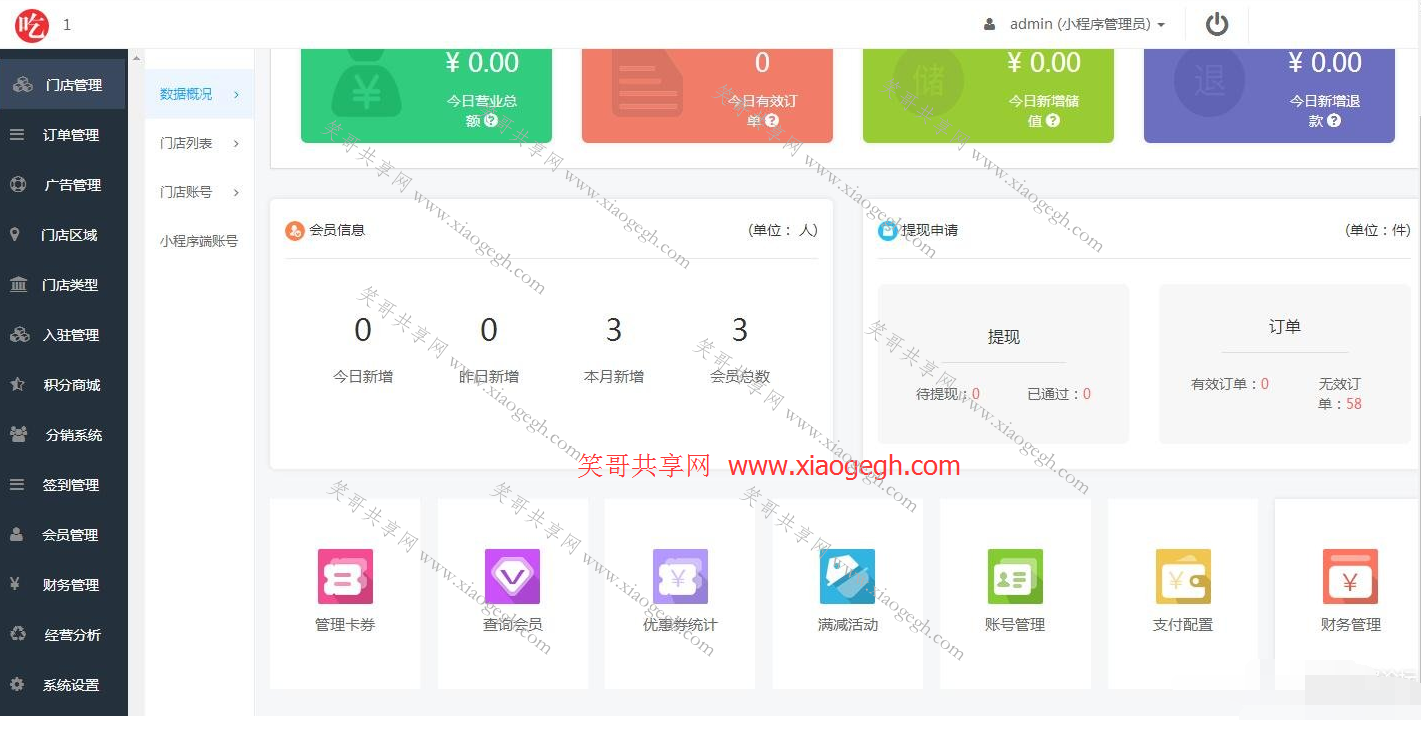This screenshot has height=734, width=1421.
Task: Click the help icon next to 今日新增储值
Action: 1053,120
